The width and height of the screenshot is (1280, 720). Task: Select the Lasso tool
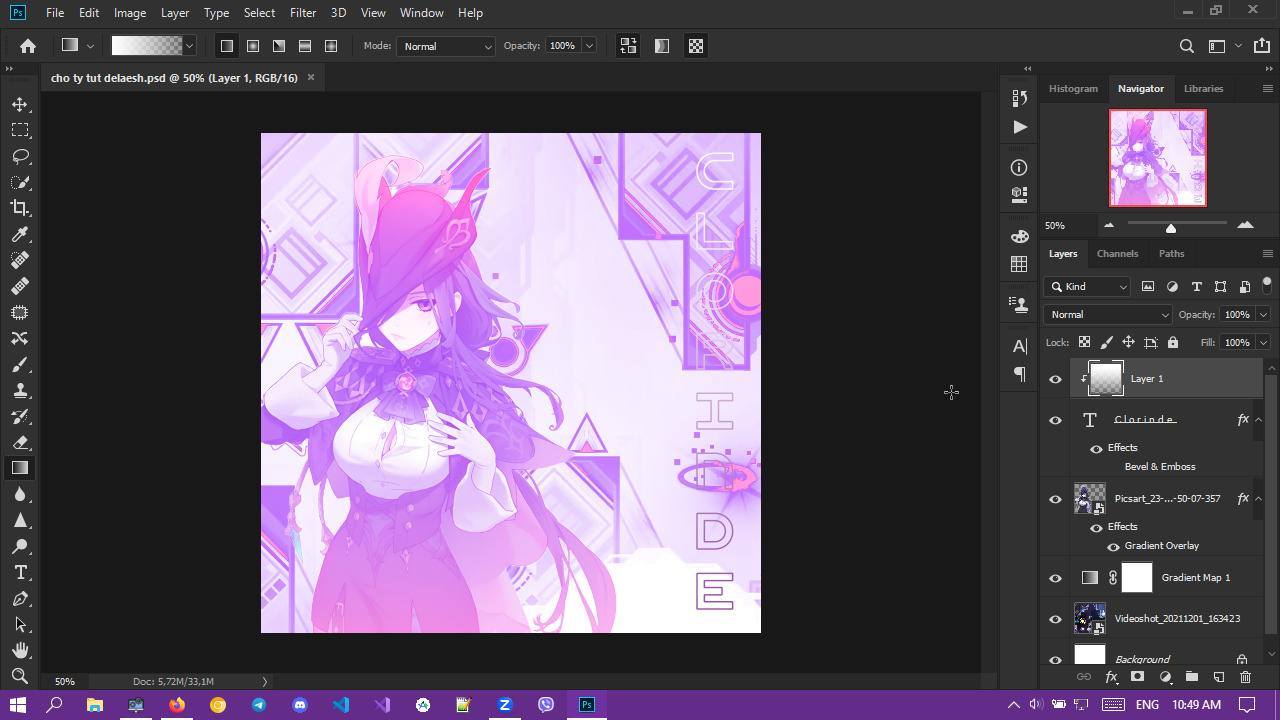coord(19,156)
